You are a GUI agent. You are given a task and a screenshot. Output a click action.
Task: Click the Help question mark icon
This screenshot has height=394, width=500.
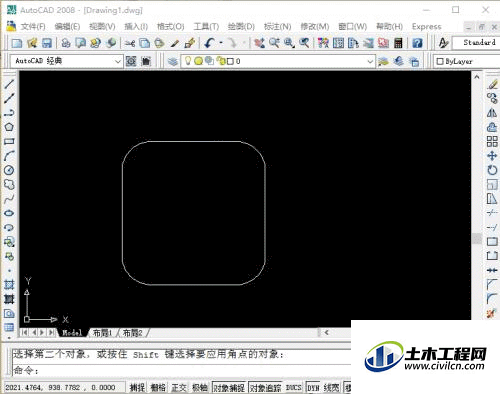pyautogui.click(x=417, y=43)
